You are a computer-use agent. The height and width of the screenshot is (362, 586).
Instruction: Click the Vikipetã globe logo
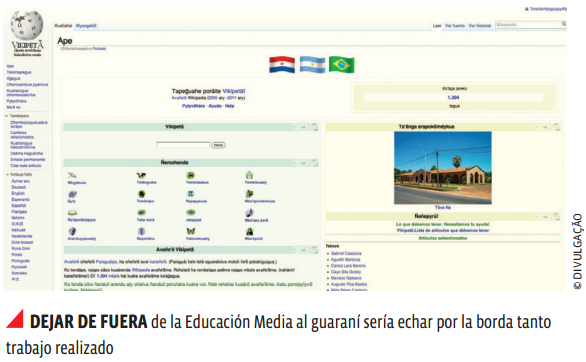27,25
